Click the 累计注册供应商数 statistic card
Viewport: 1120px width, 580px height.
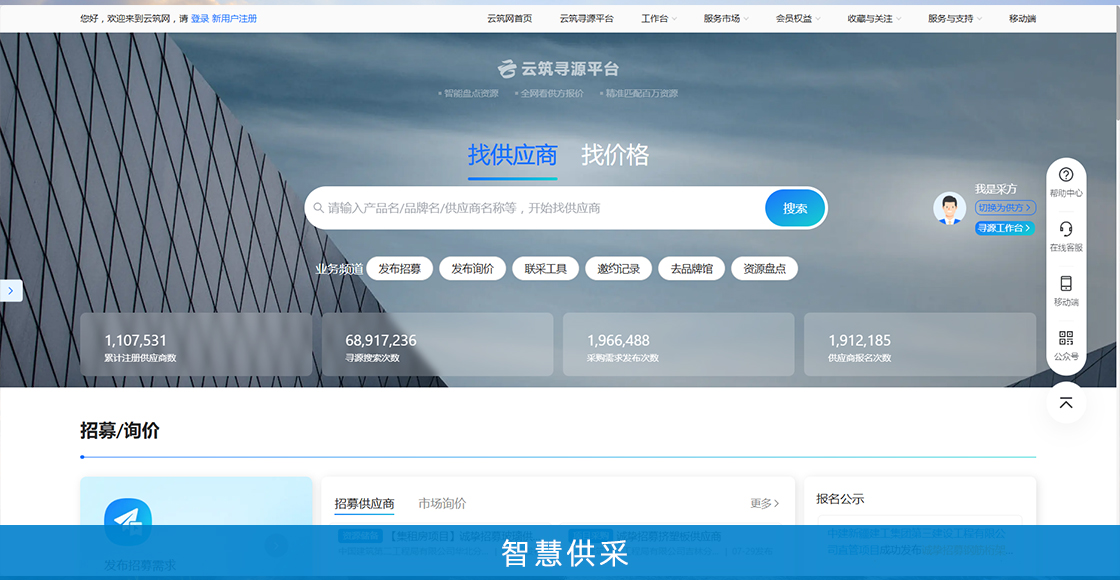196,344
